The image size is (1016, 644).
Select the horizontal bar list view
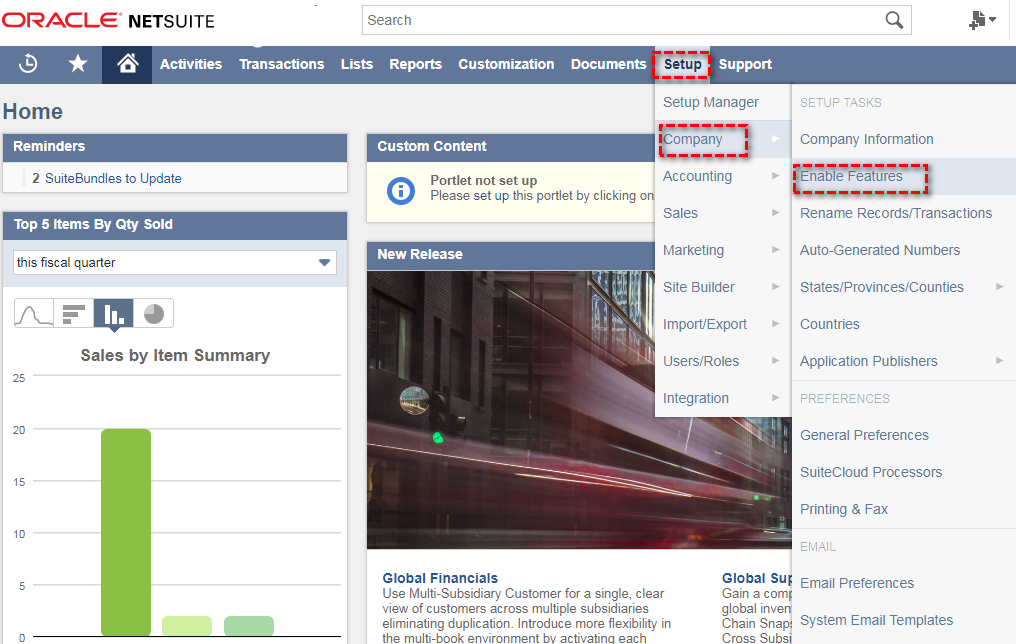tap(73, 312)
